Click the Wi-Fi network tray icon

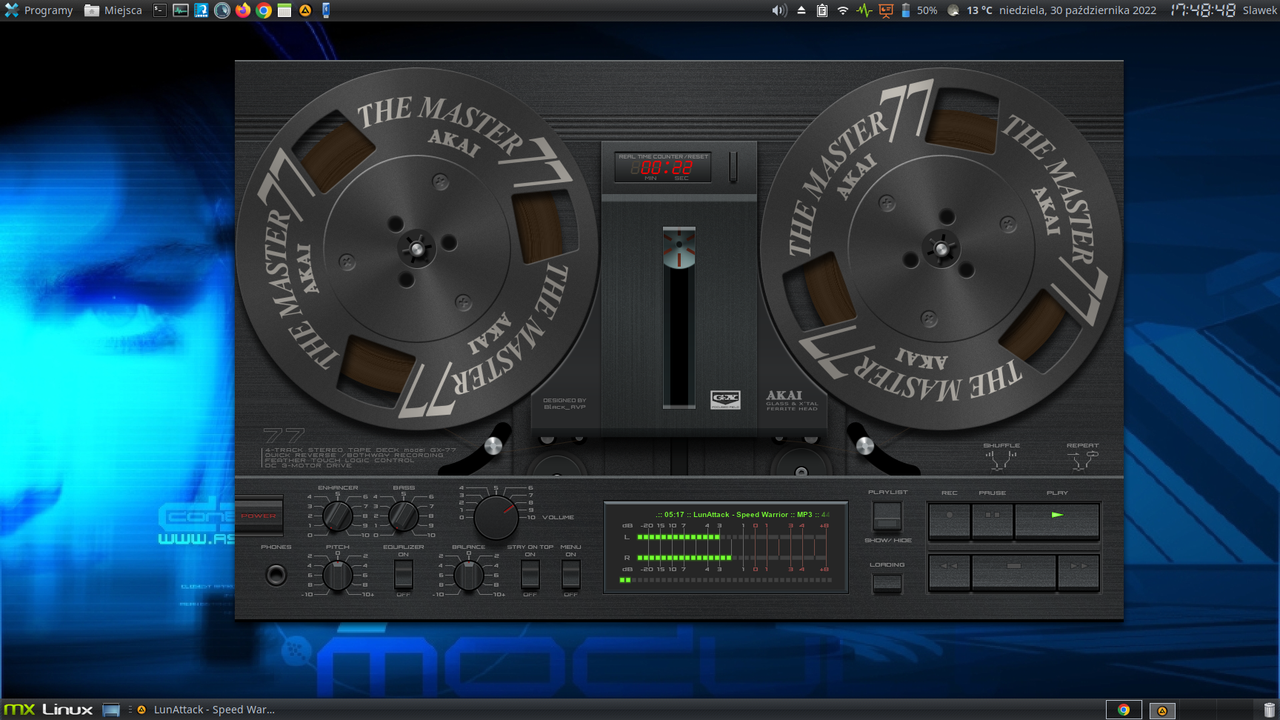(843, 10)
